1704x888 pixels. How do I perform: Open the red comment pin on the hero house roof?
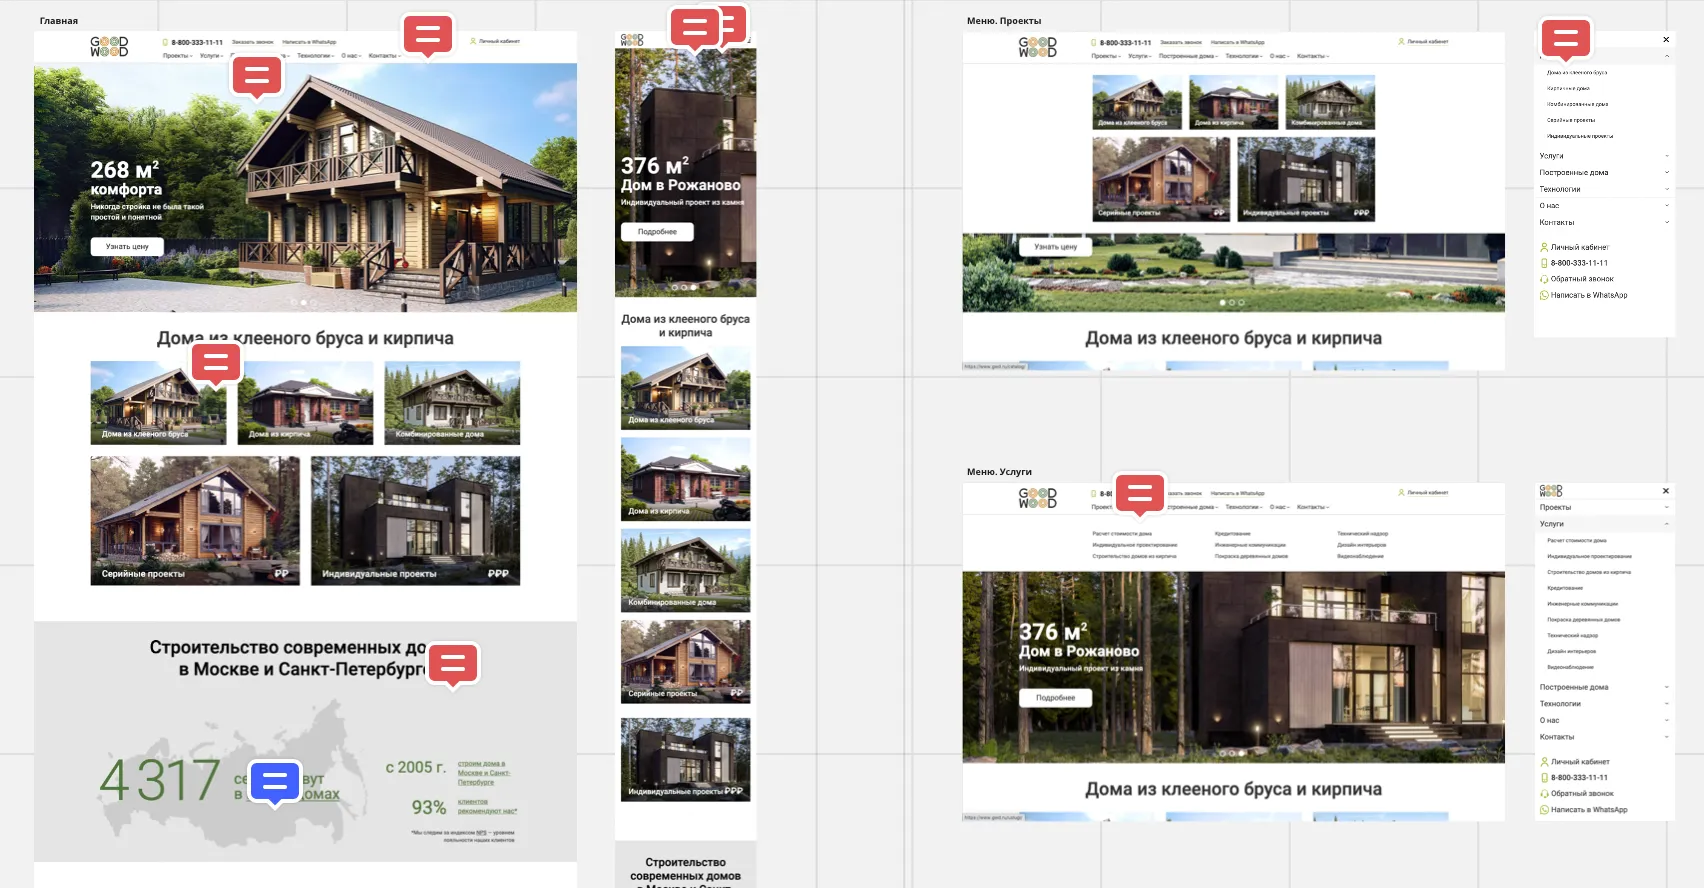tap(257, 75)
